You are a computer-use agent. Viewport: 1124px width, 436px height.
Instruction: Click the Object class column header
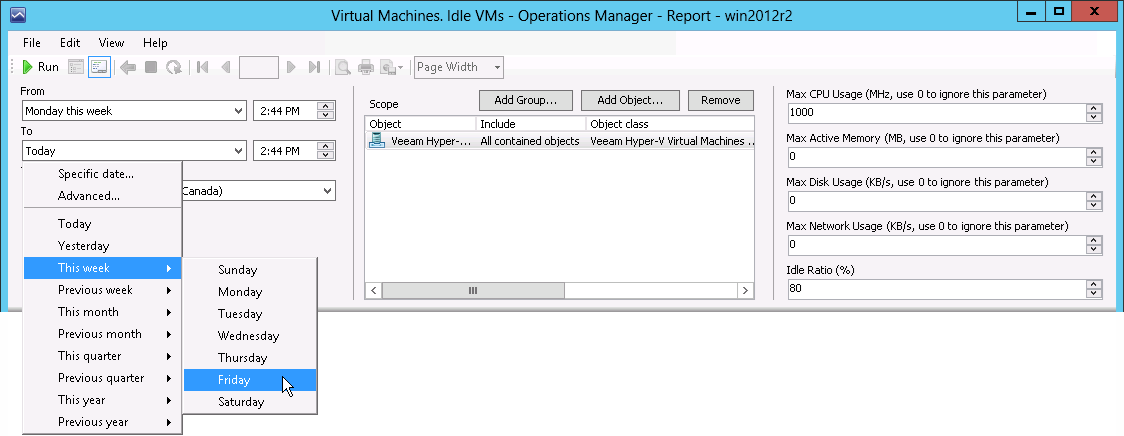[x=670, y=124]
